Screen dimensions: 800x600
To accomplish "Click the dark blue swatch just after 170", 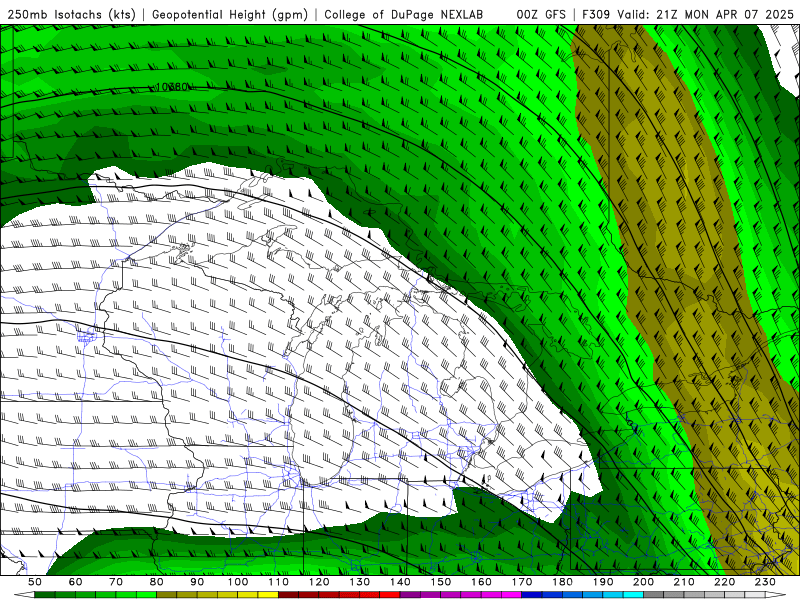I will tap(532, 594).
